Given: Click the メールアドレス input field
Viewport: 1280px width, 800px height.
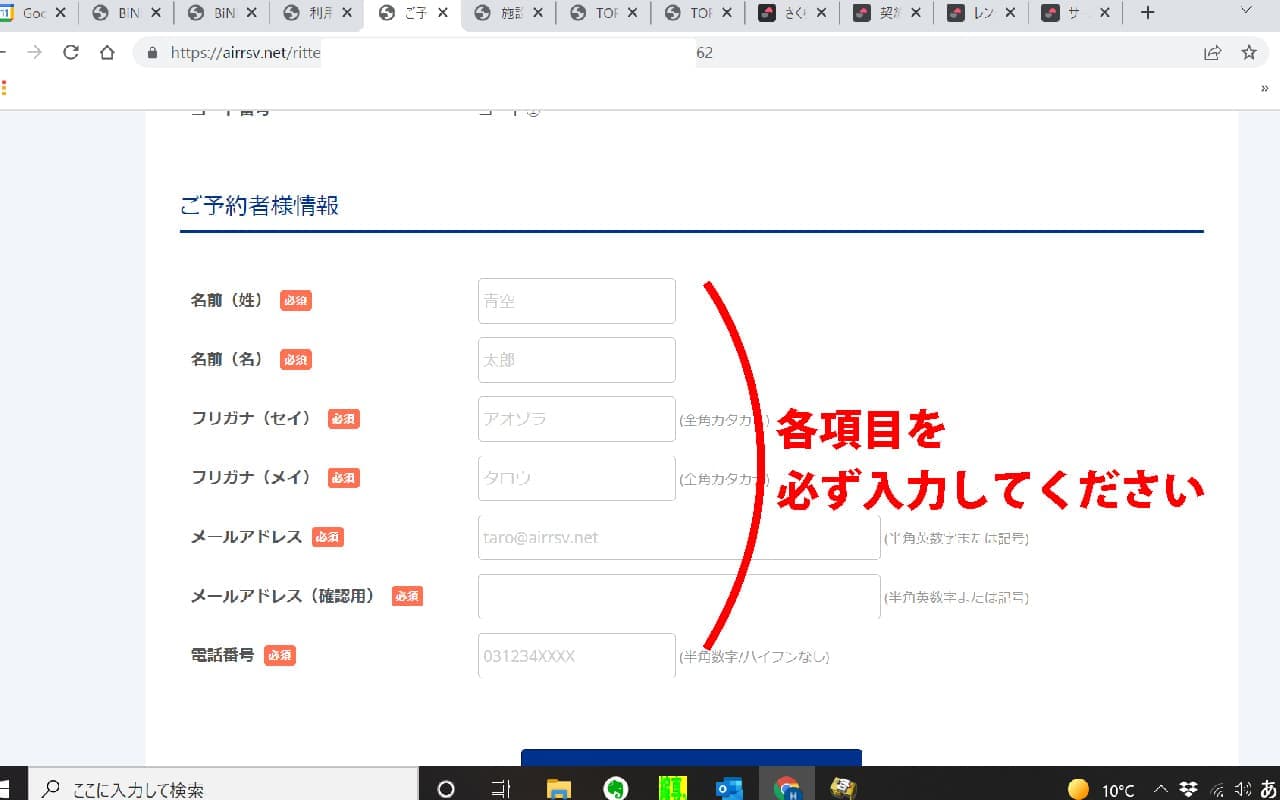Looking at the screenshot, I should 678,537.
